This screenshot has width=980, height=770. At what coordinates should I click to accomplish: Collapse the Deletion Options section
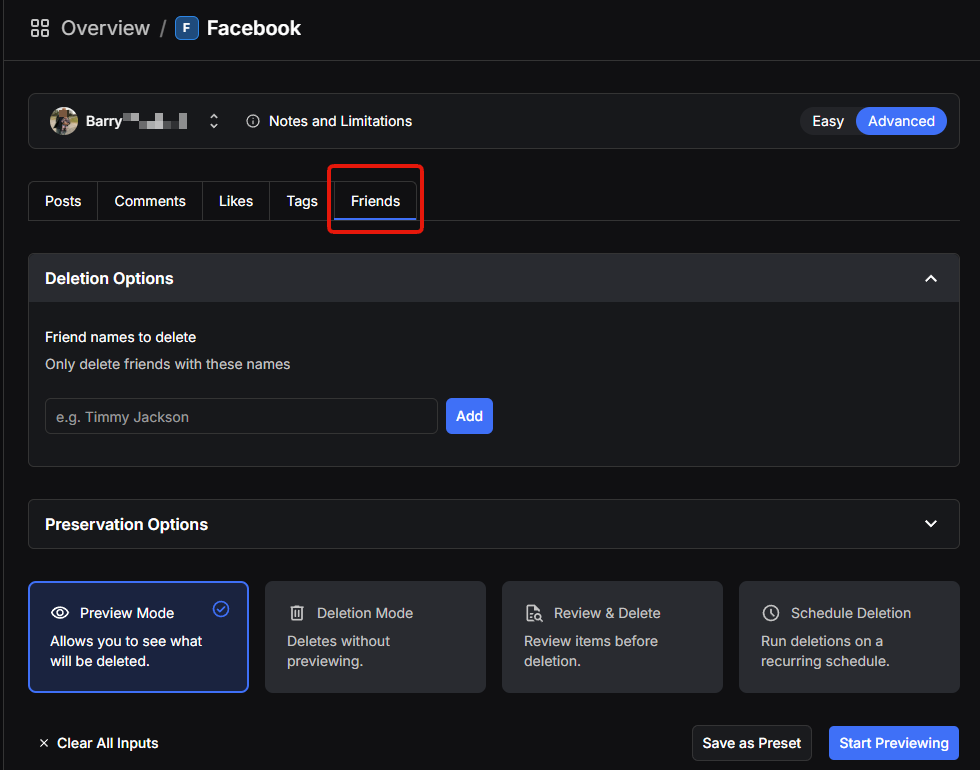pyautogui.click(x=931, y=279)
